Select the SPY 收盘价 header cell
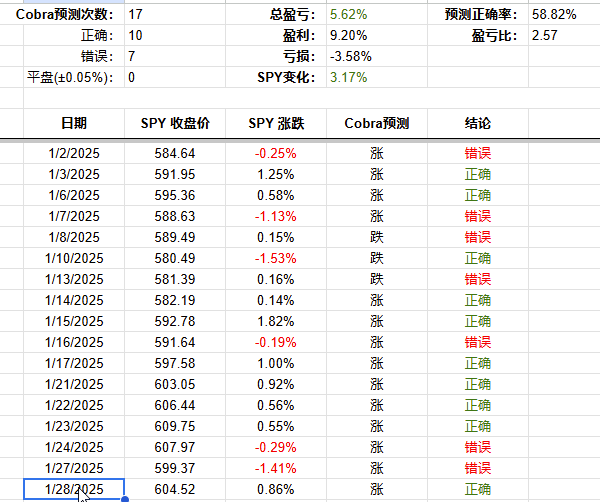Viewport: 600px width, 502px height. [175, 123]
